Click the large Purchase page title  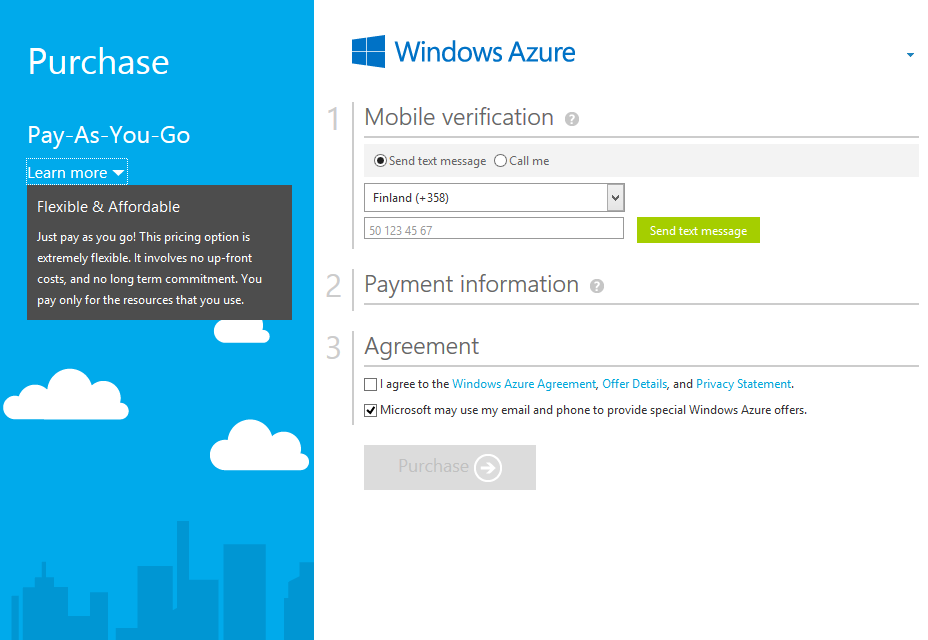click(98, 62)
